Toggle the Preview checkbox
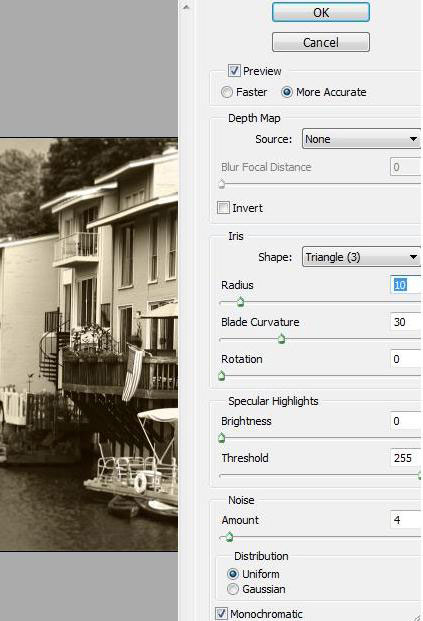The height and width of the screenshot is (621, 423). pos(234,71)
